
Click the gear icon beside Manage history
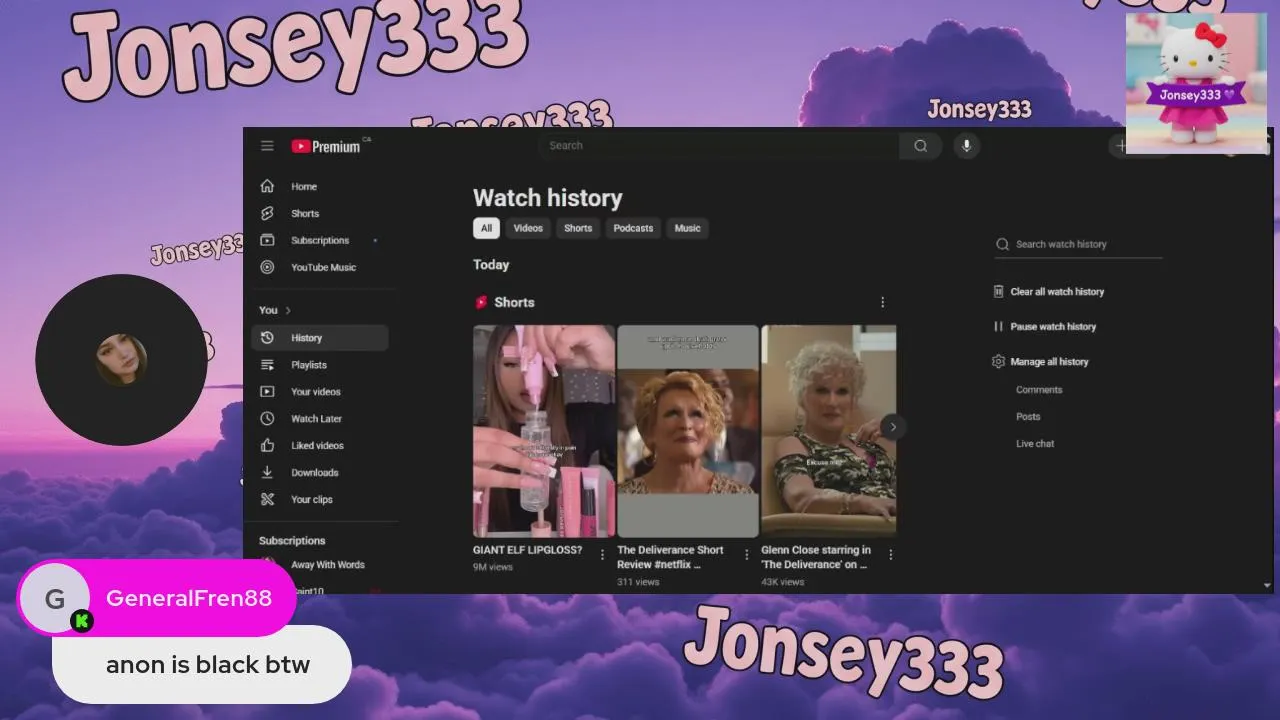[x=998, y=362]
